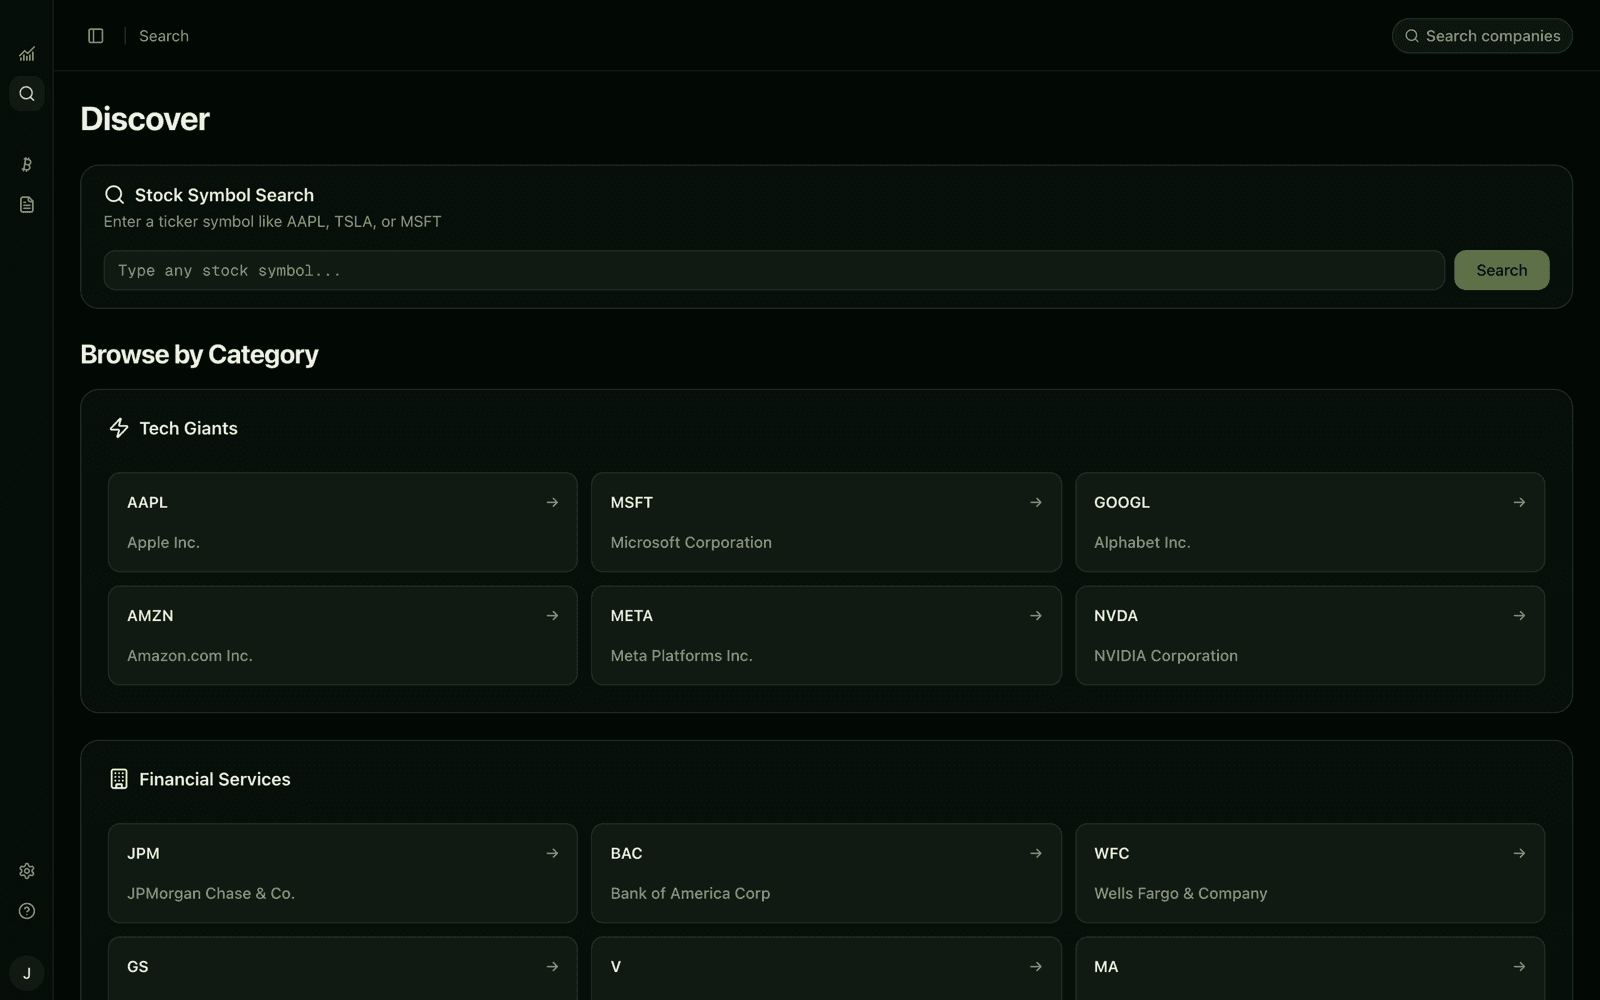The image size is (1600, 1000).
Task: Open the Bitcoin crypto sidebar icon
Action: pos(27,164)
